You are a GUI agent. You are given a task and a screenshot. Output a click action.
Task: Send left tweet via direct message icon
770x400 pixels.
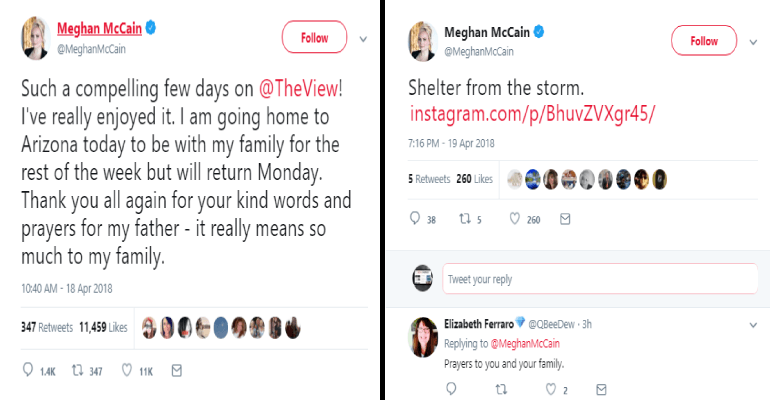[x=176, y=371]
